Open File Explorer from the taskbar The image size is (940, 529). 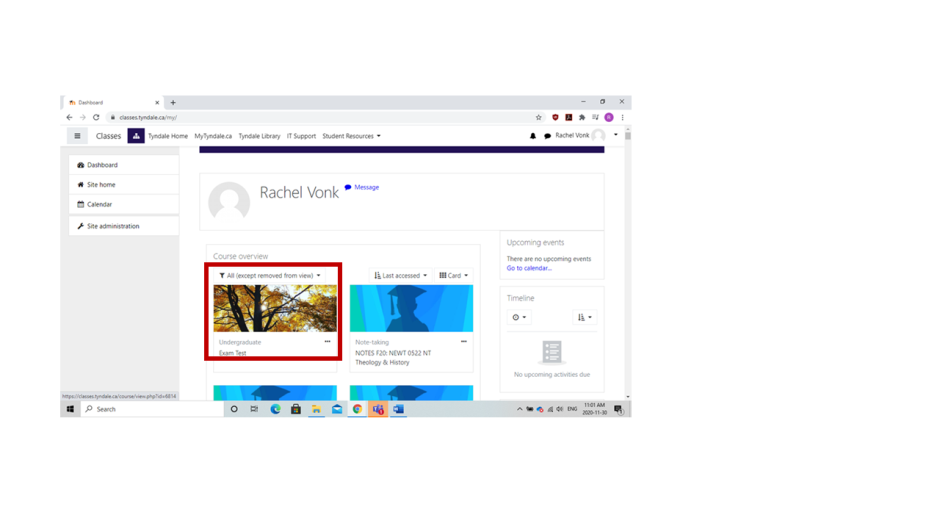[316, 409]
